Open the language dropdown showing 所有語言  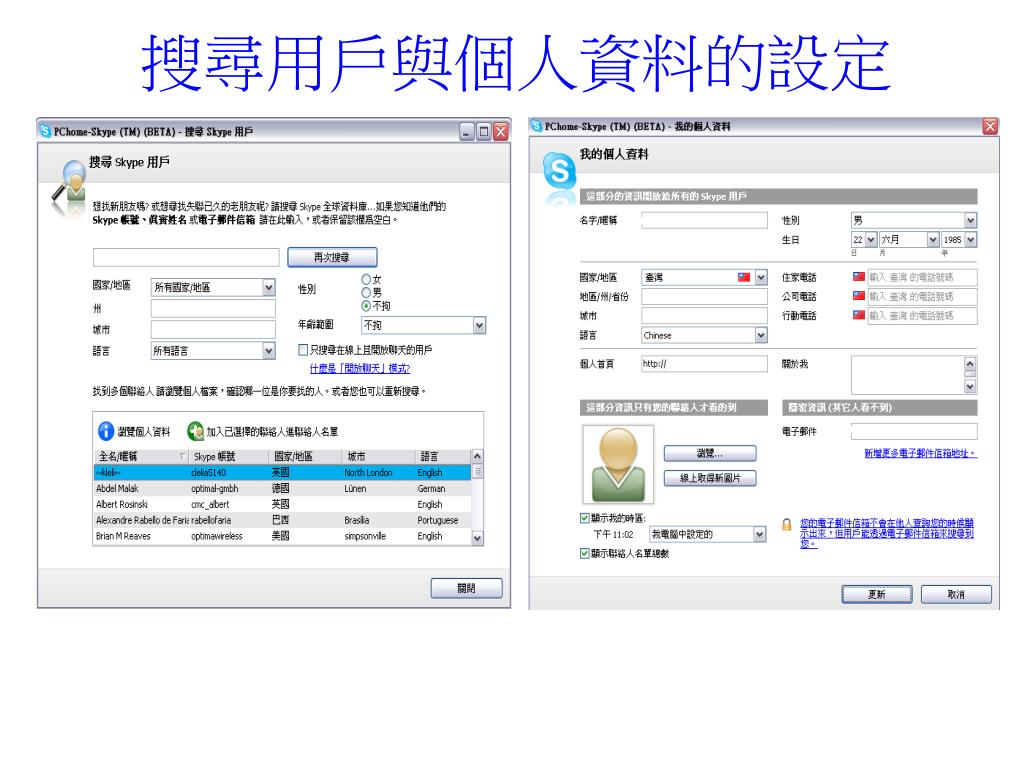click(x=268, y=351)
